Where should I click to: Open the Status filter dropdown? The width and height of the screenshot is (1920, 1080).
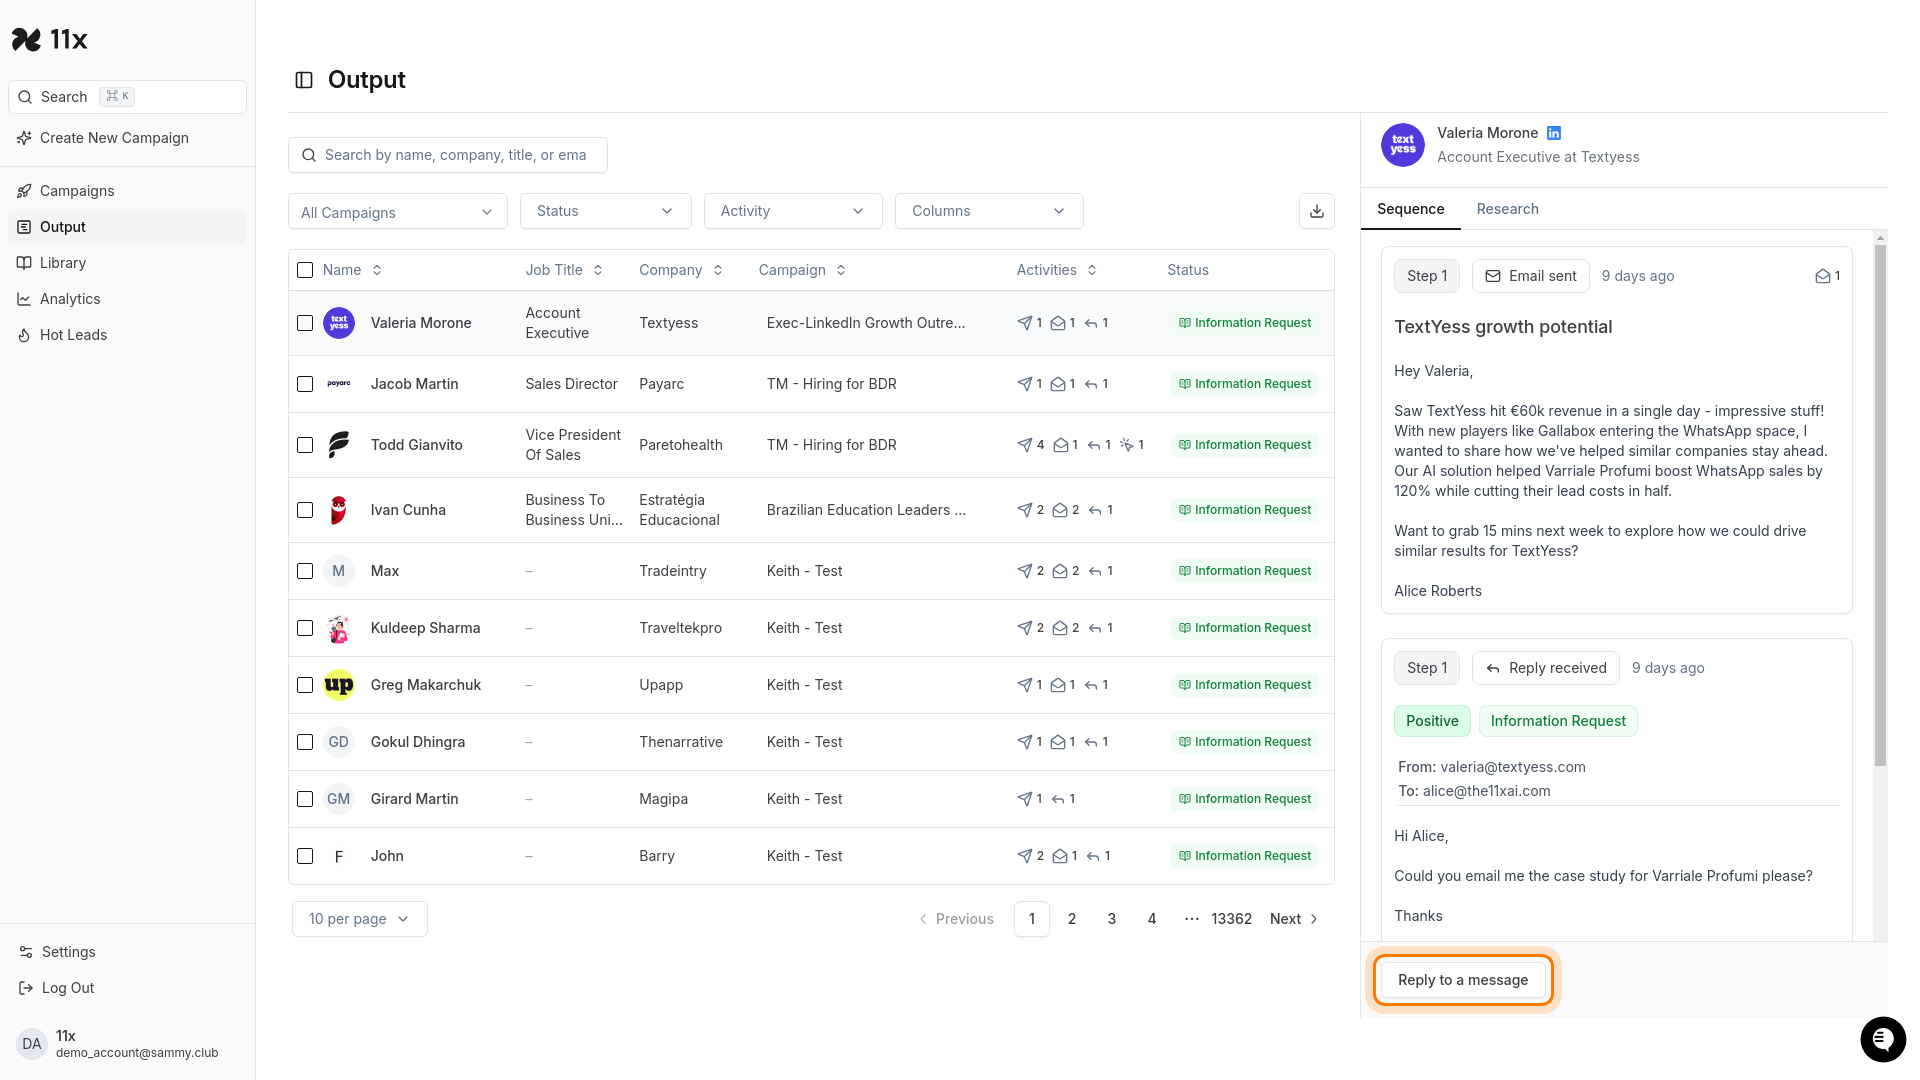605,211
